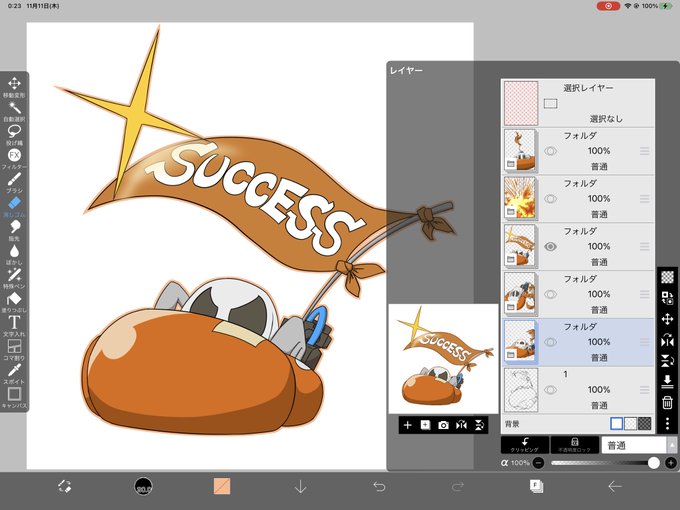
Task: Select the 投げ縄 lasso tool
Action: tap(14, 134)
